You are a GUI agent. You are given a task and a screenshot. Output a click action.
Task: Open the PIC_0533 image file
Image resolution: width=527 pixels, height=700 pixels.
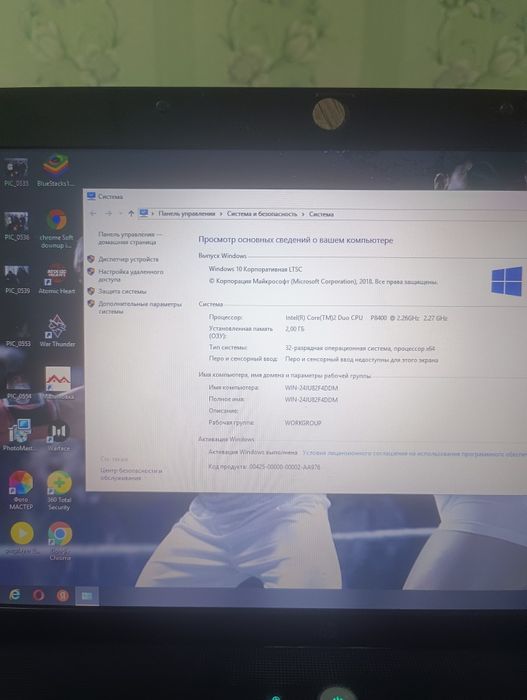click(17, 171)
